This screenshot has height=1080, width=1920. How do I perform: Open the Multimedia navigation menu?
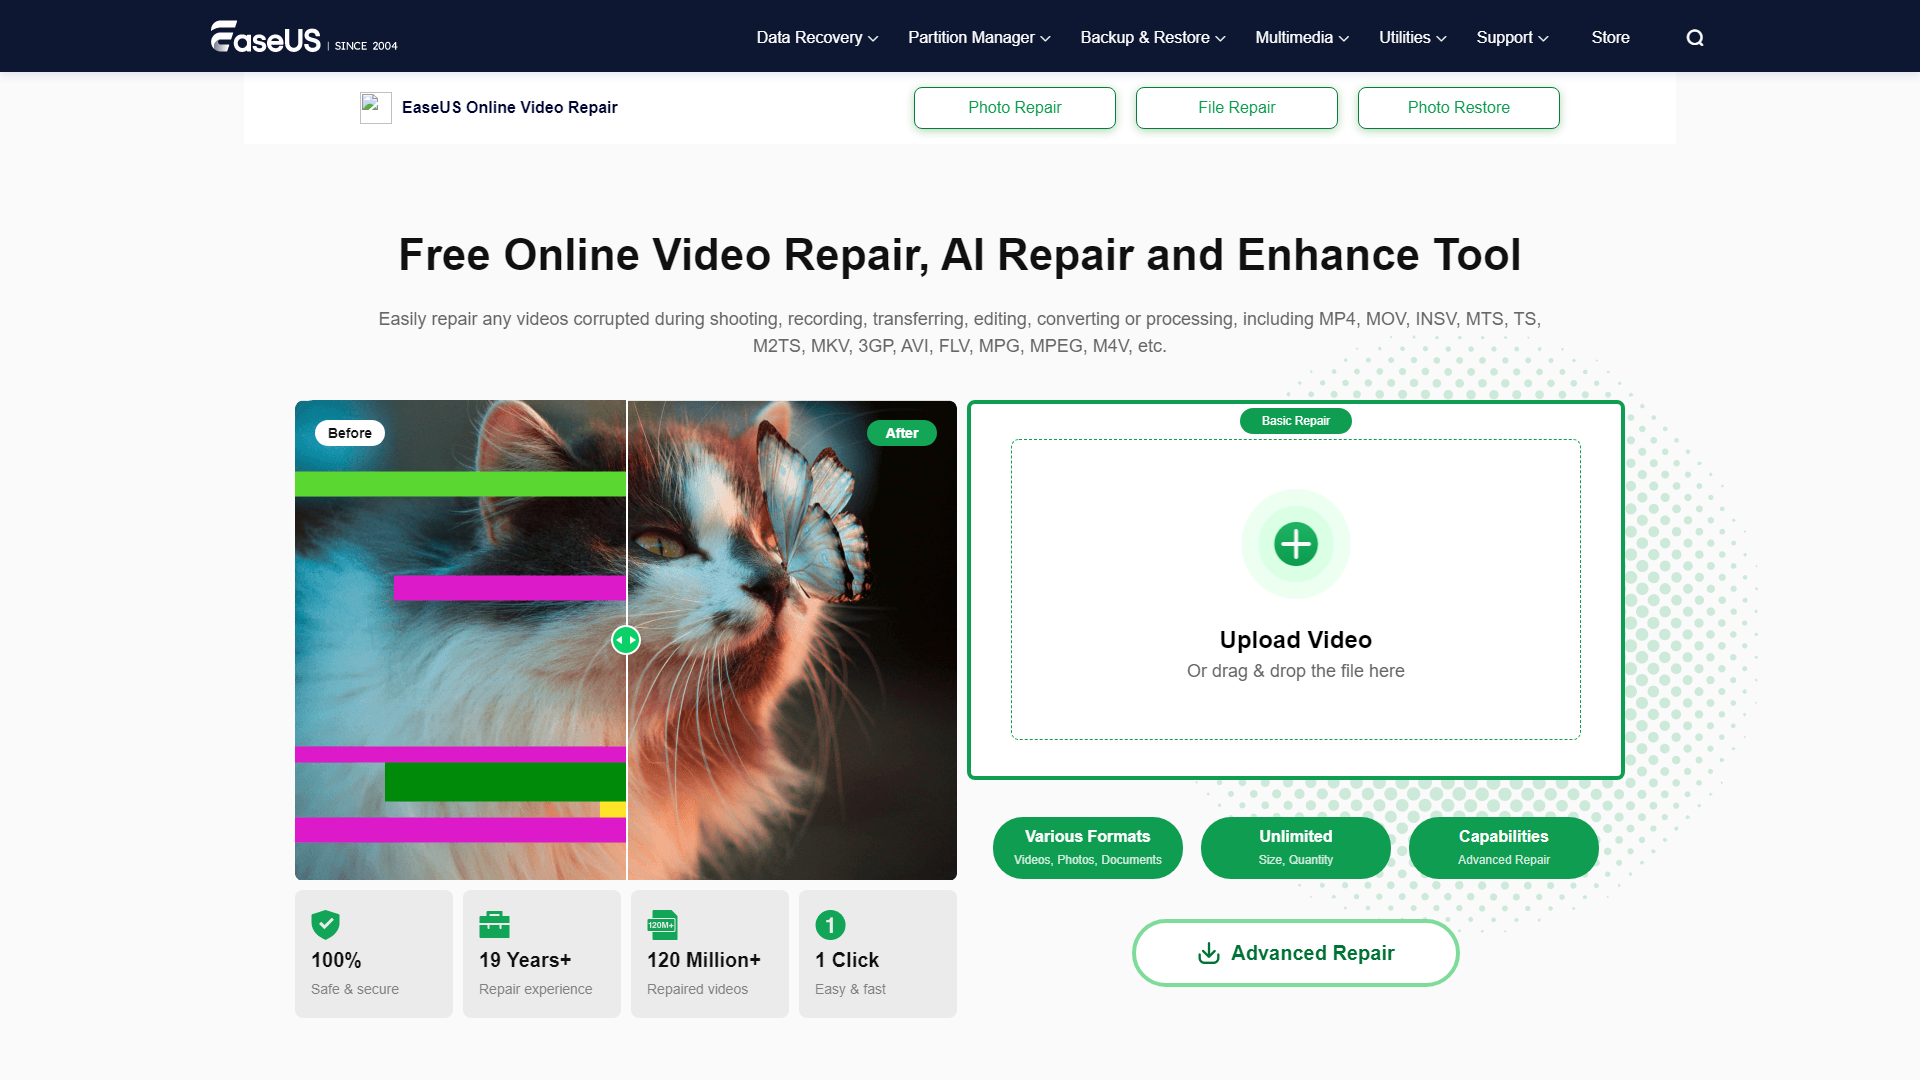1302,38
